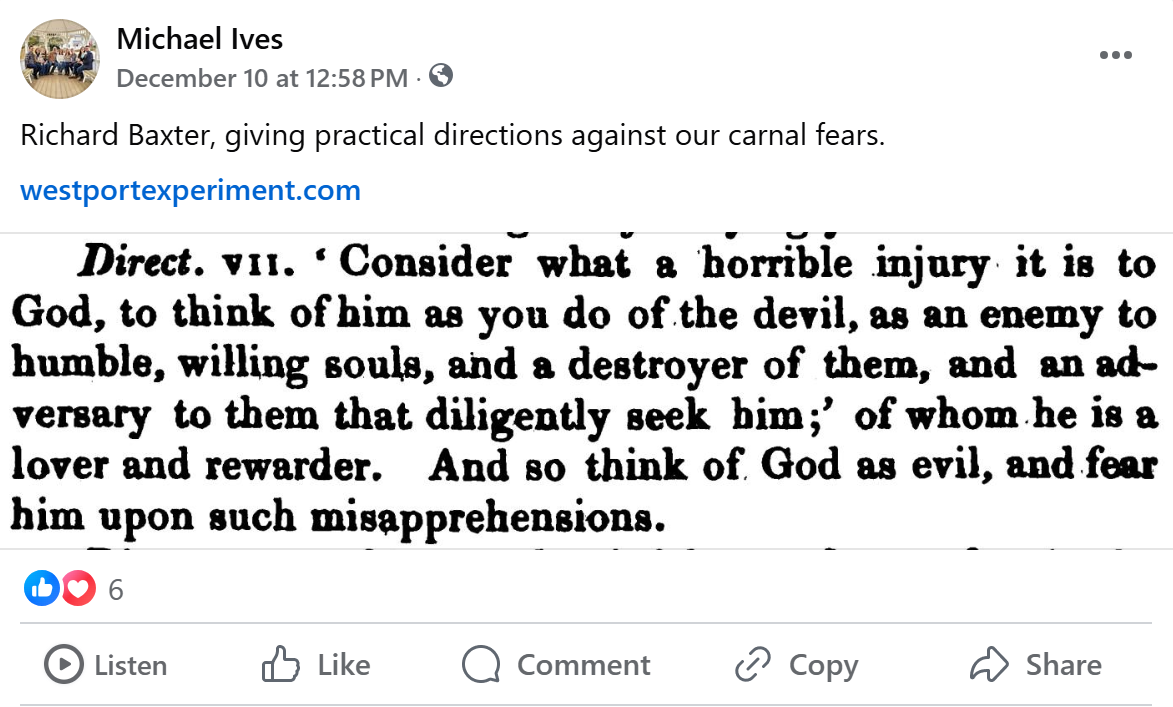View the 6 reactions count
Viewport: 1173px width, 707px height.
116,590
